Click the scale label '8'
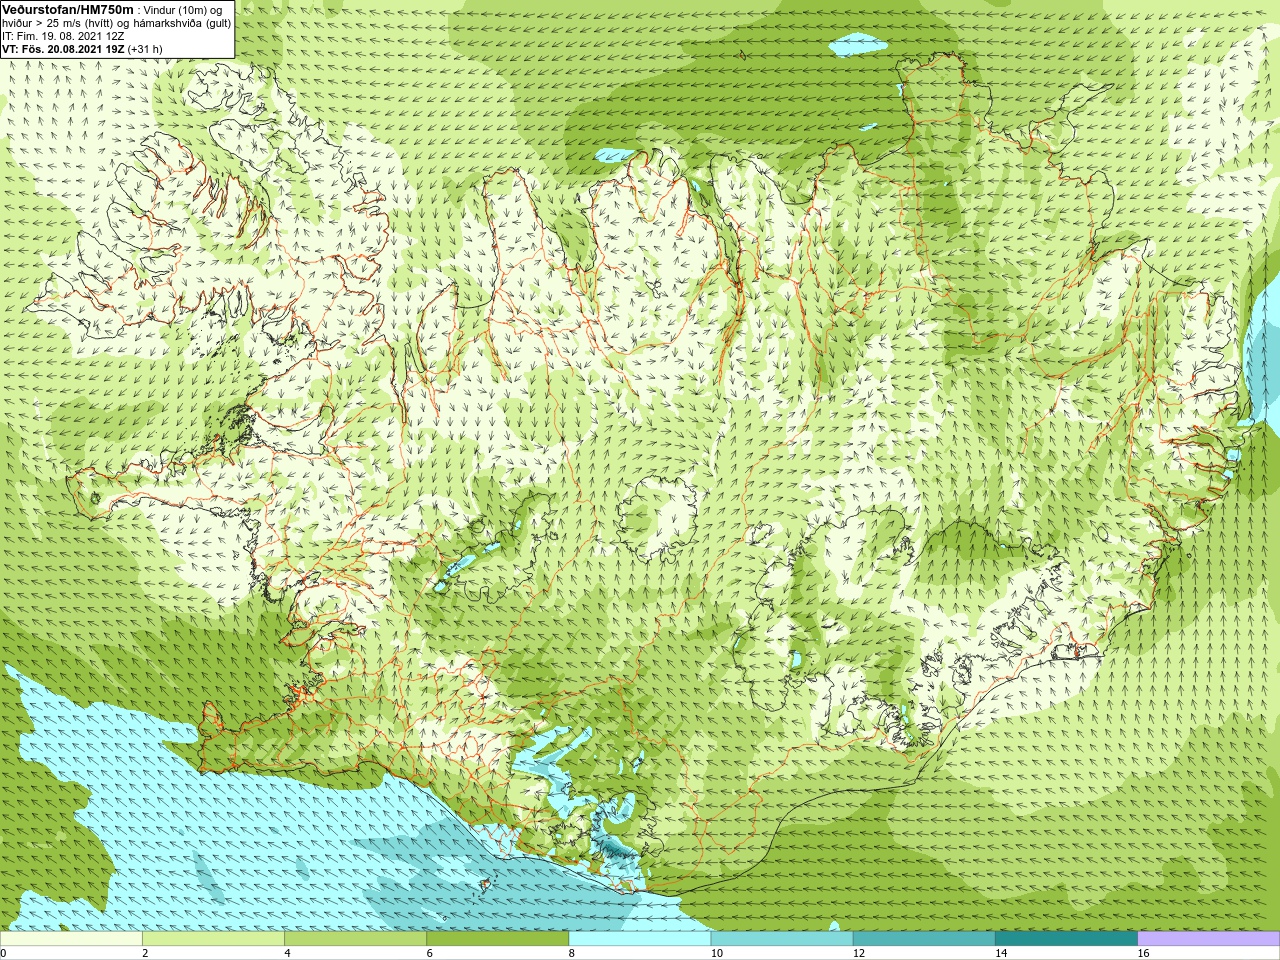The height and width of the screenshot is (960, 1280). coord(572,953)
